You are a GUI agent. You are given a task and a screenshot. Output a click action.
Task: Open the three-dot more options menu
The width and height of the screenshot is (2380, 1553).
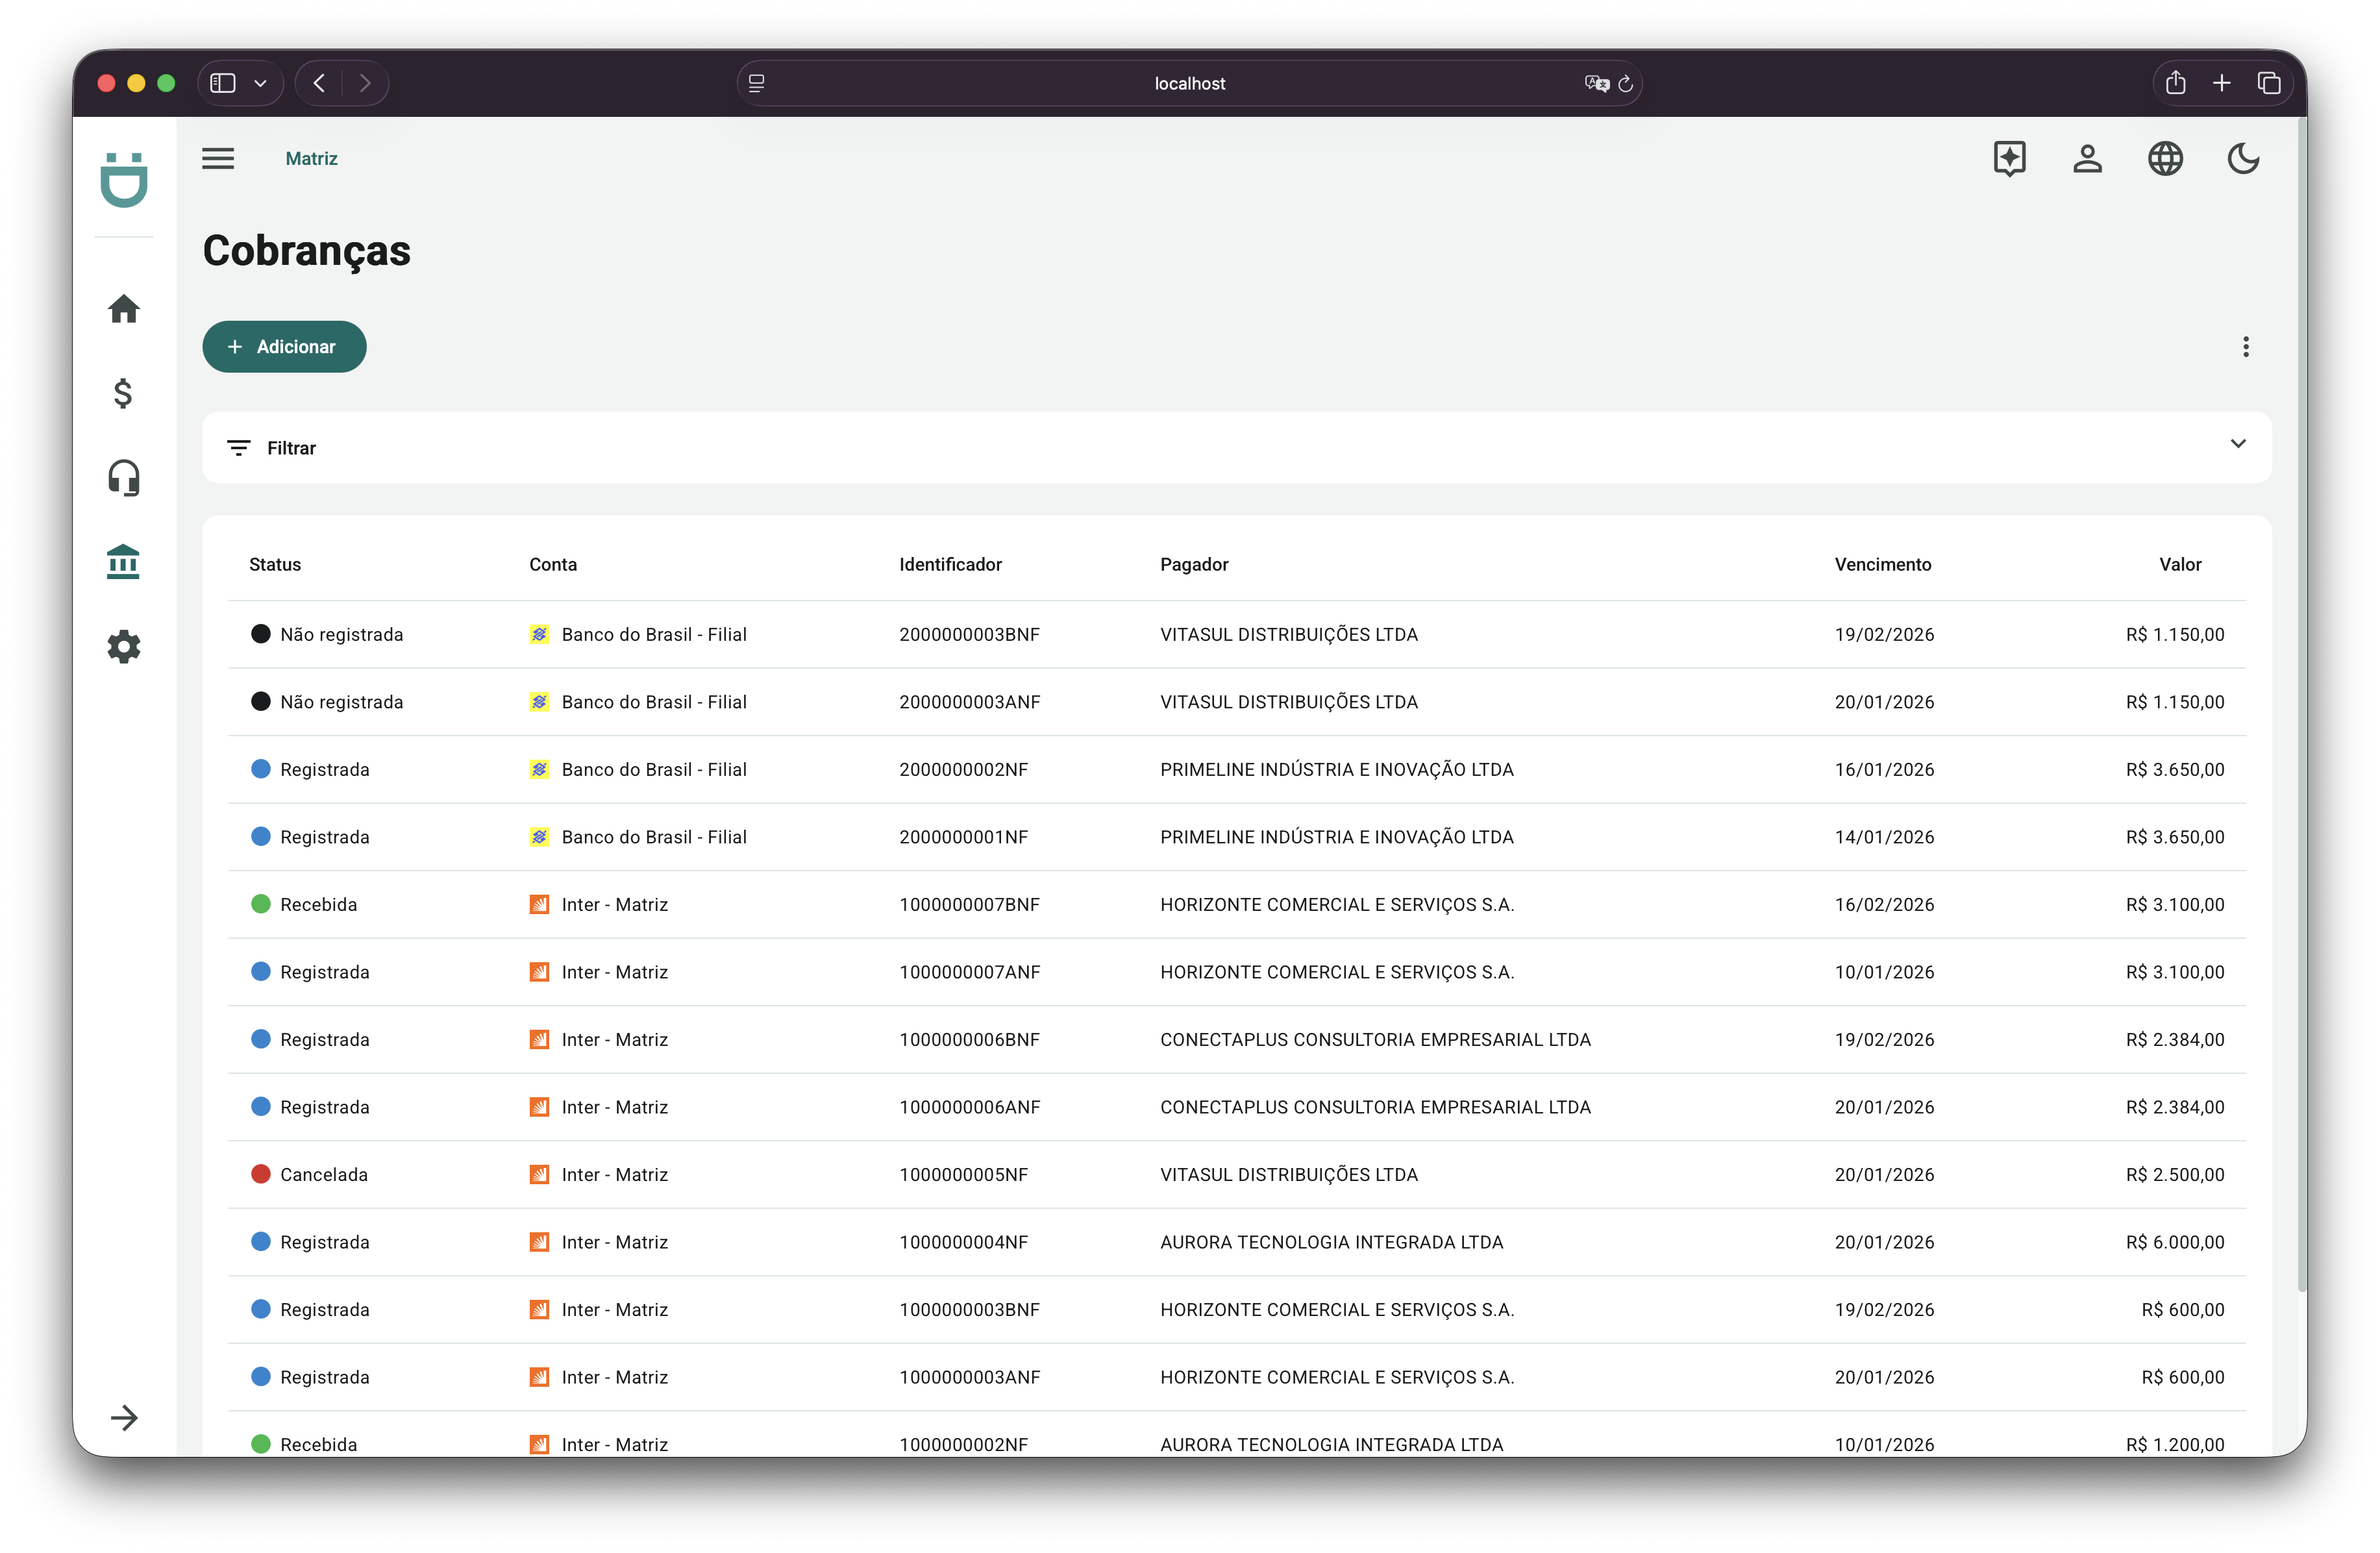pyautogui.click(x=2246, y=347)
